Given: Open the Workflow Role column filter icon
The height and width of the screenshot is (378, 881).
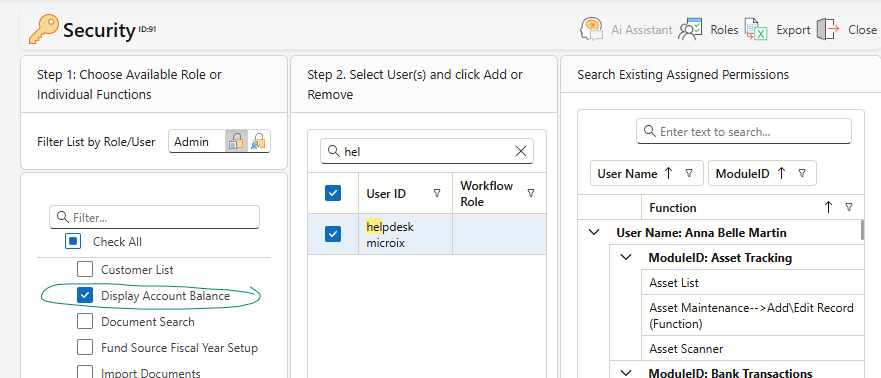Looking at the screenshot, I should [531, 193].
